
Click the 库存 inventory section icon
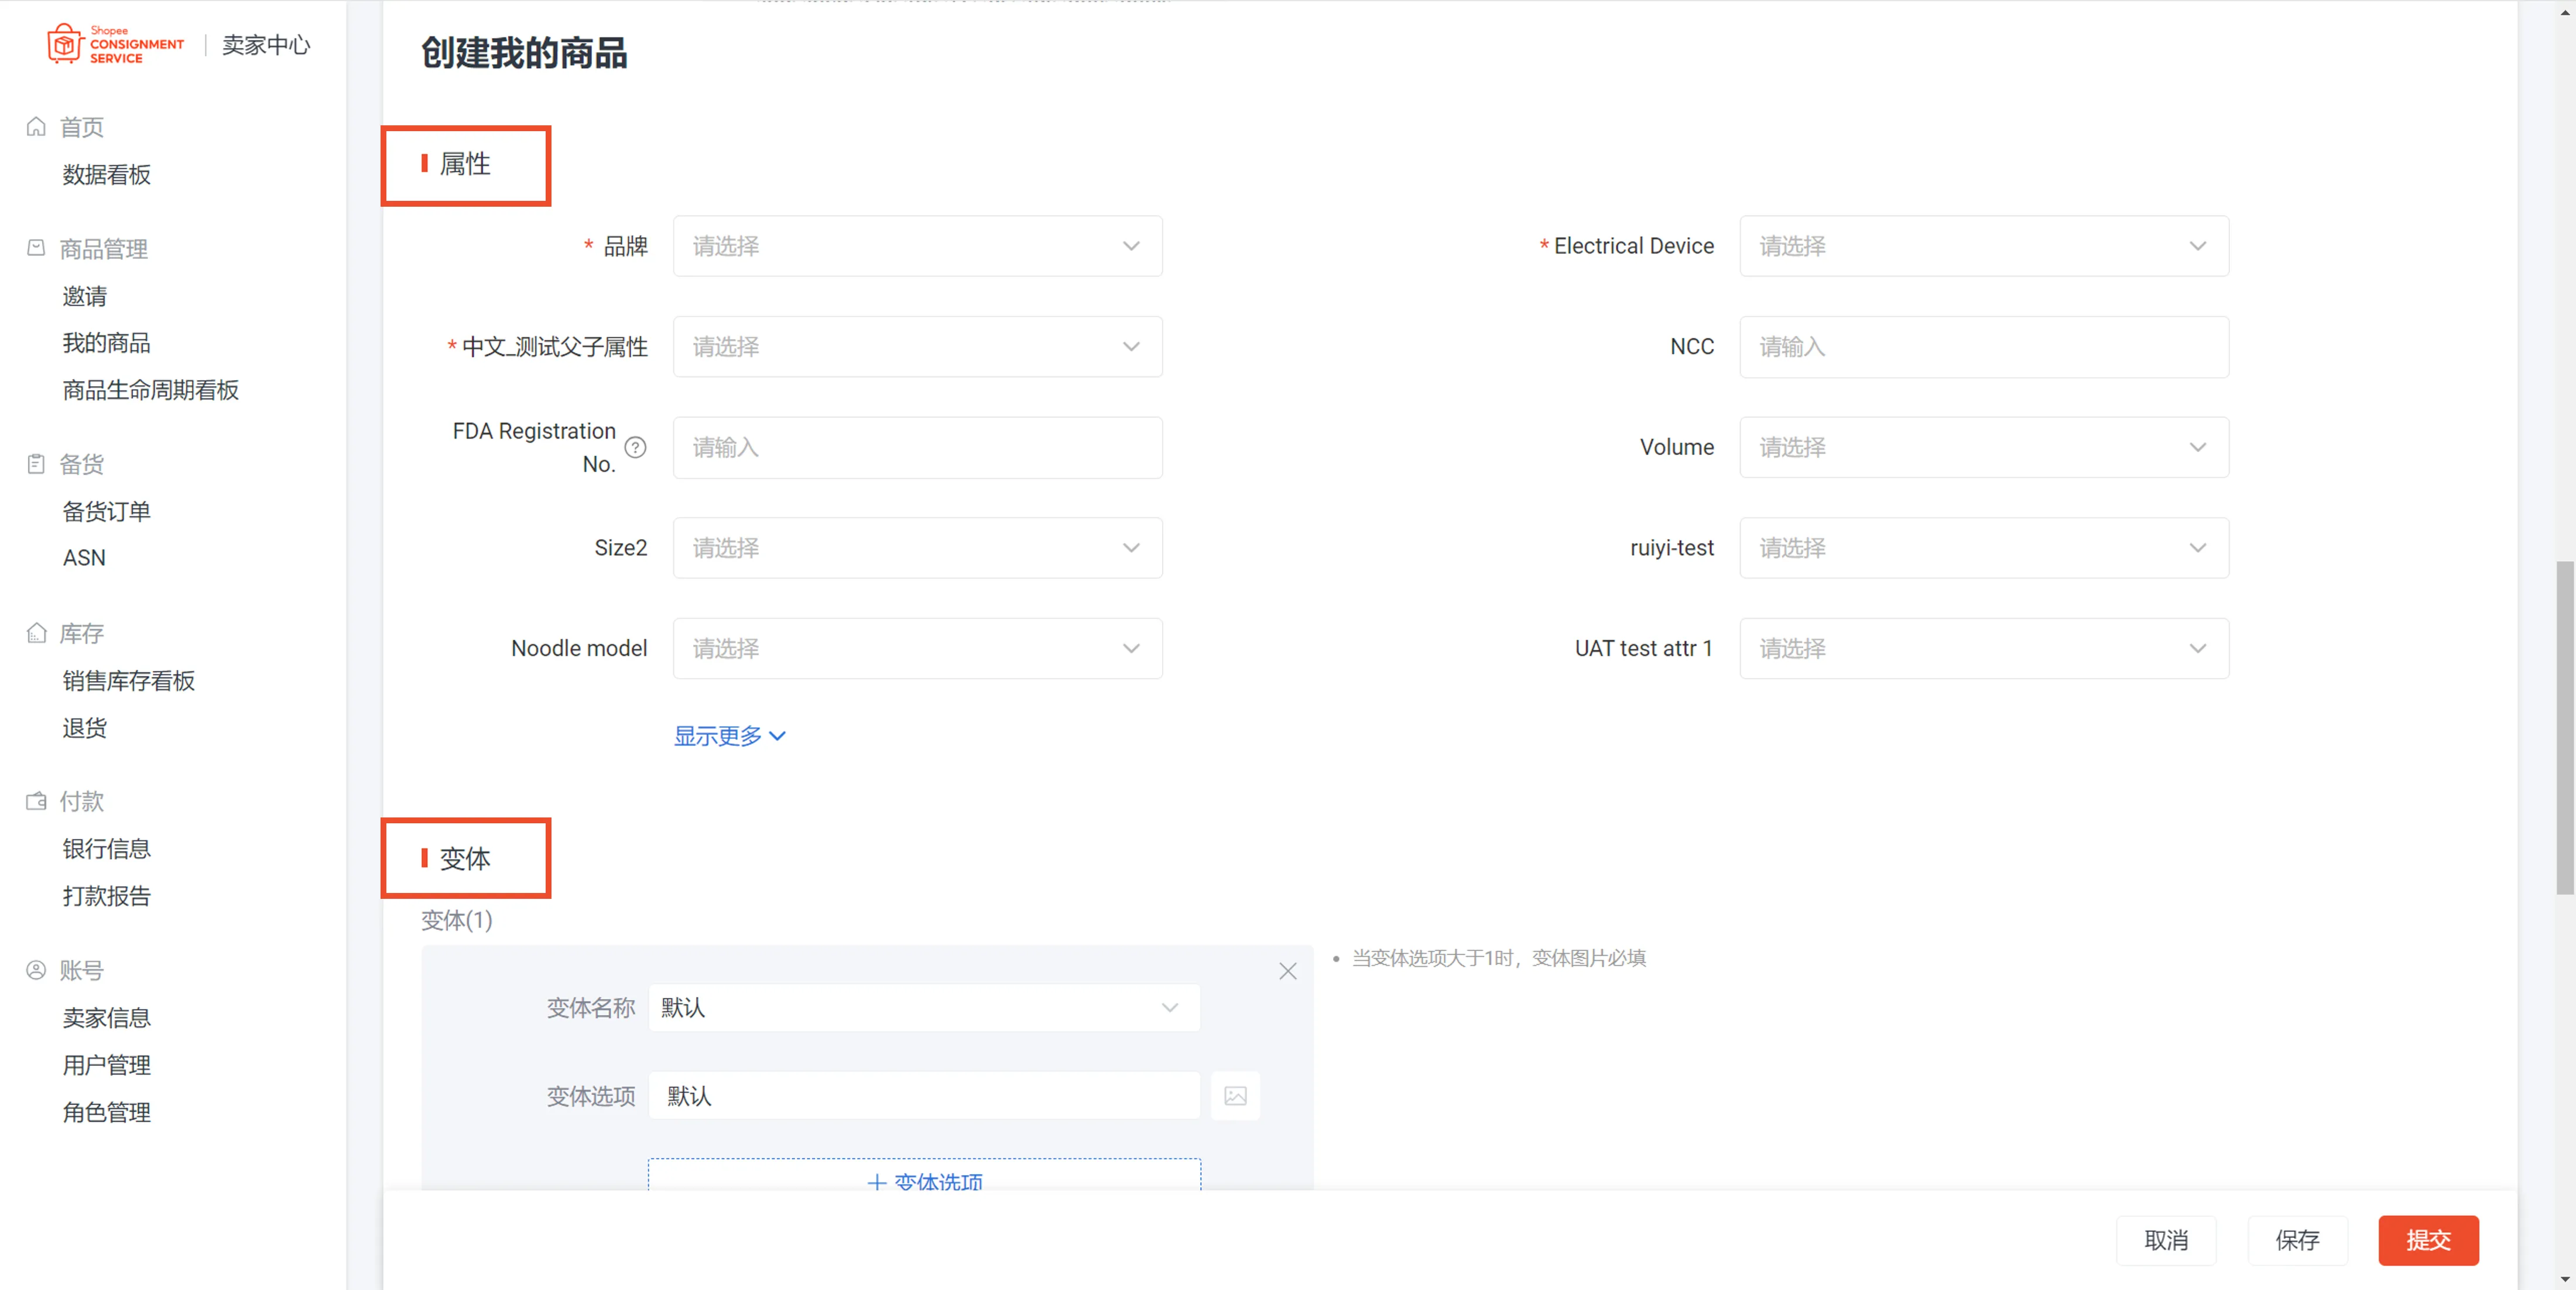click(36, 633)
